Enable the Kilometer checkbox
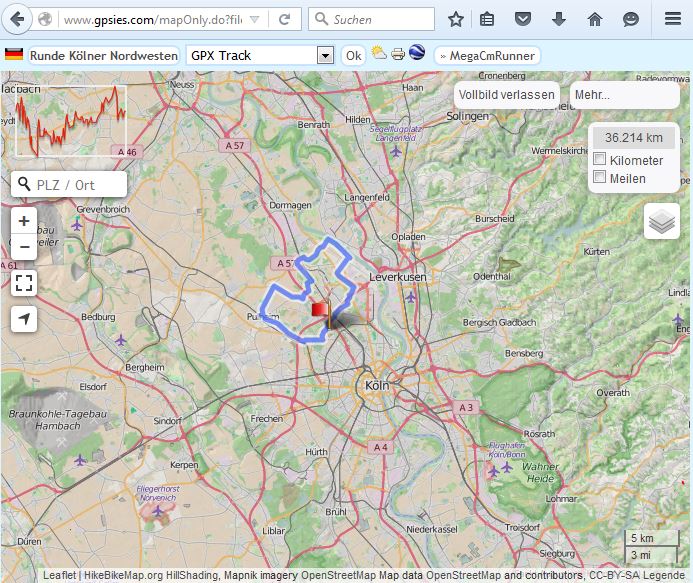This screenshot has height=583, width=693. pyautogui.click(x=599, y=160)
